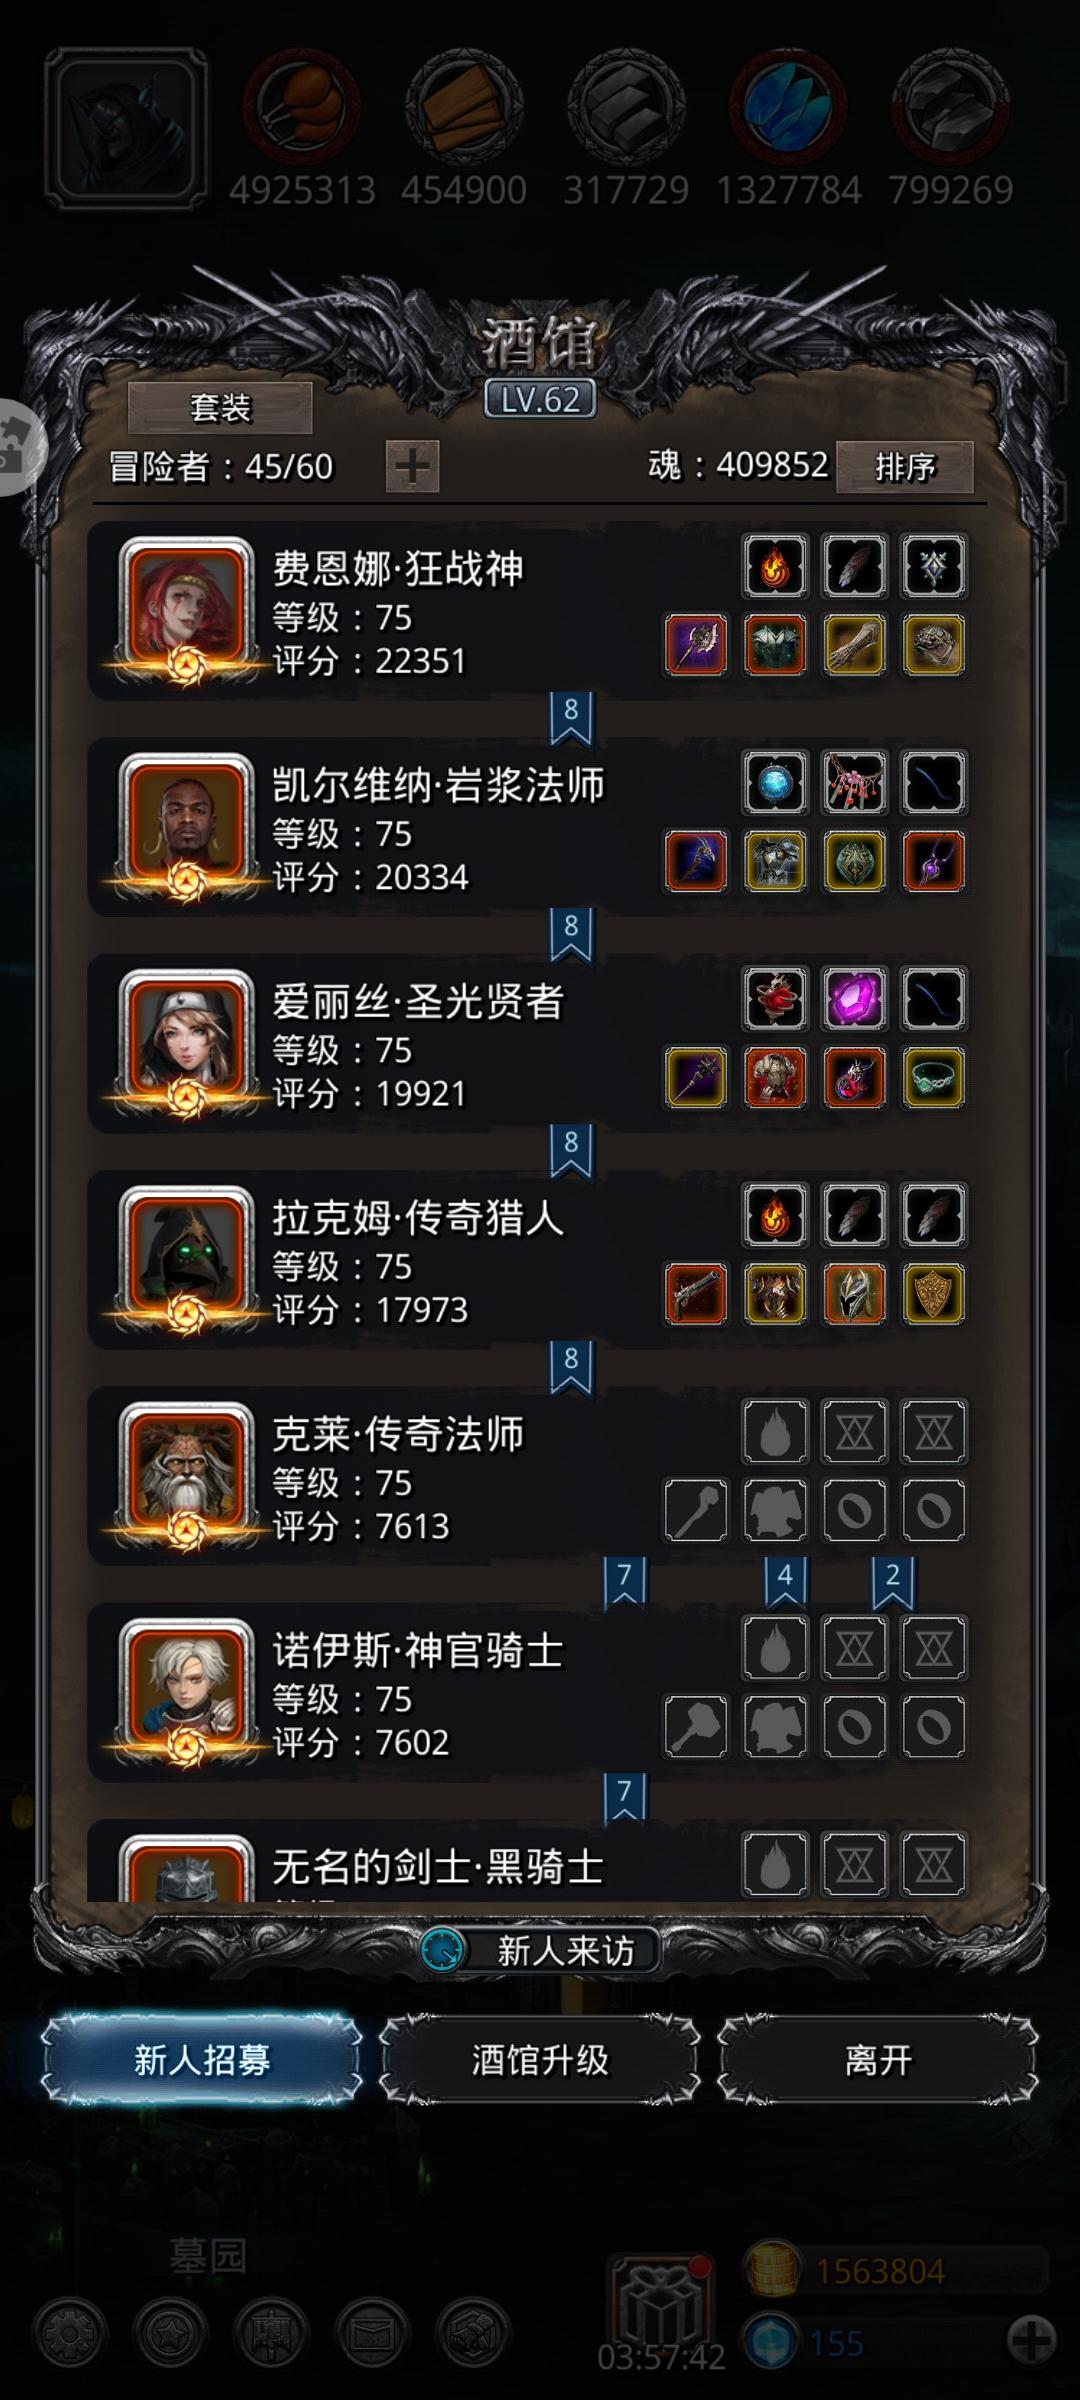This screenshot has width=1080, height=2400.
Task: Tap the magenta crystal gem of 爱丽丝
Action: pyautogui.click(x=854, y=998)
